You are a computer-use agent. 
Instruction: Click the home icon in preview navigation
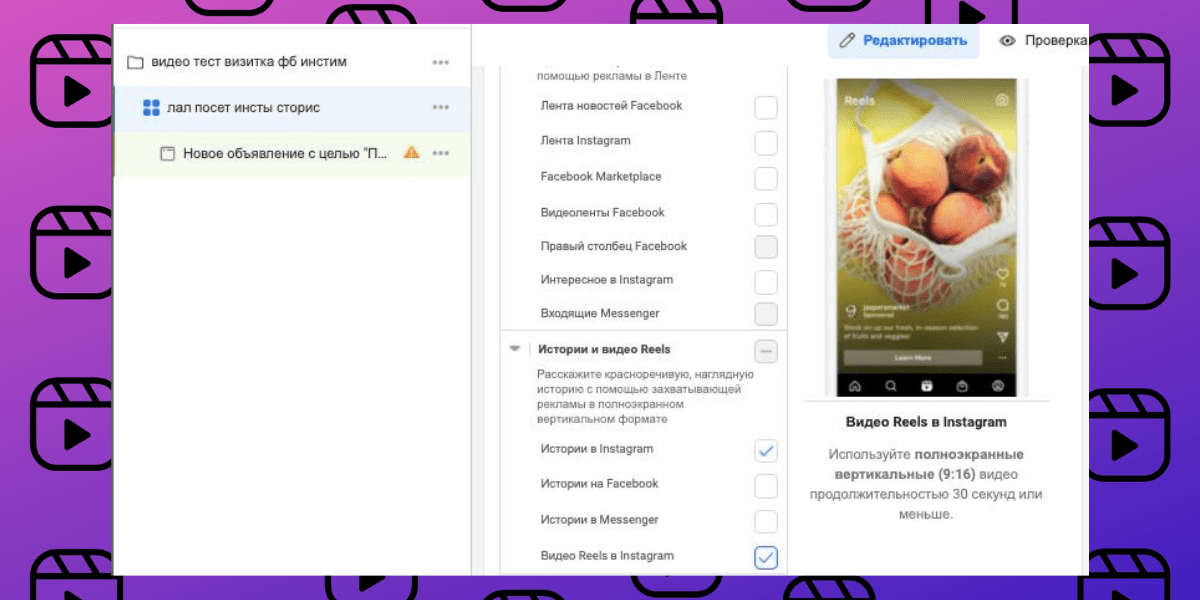pyautogui.click(x=854, y=385)
